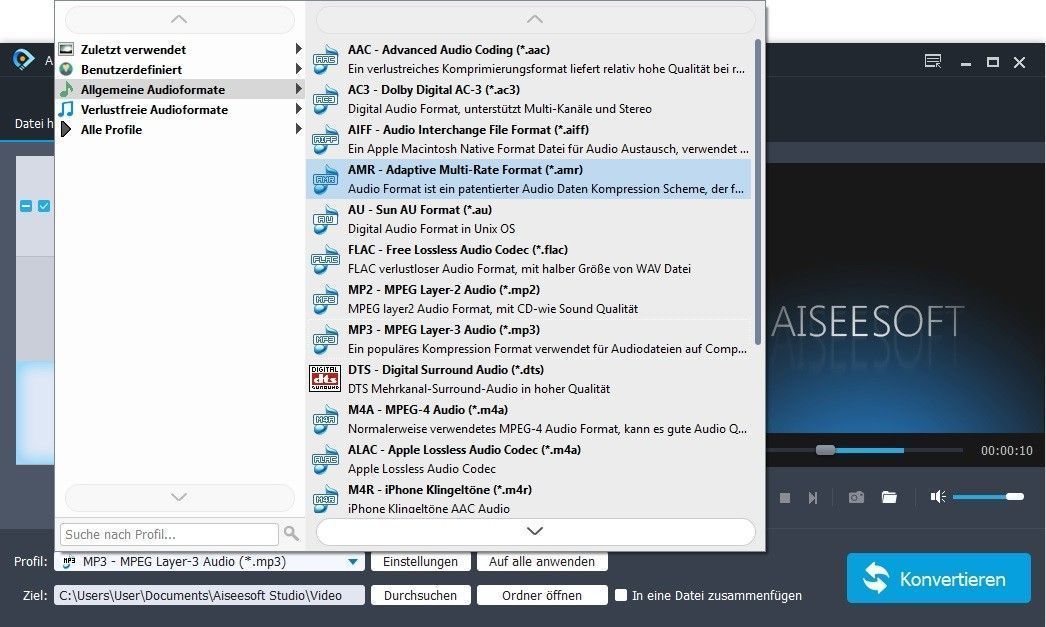
Task: Click the DTS Digital Surround icon
Action: (325, 379)
